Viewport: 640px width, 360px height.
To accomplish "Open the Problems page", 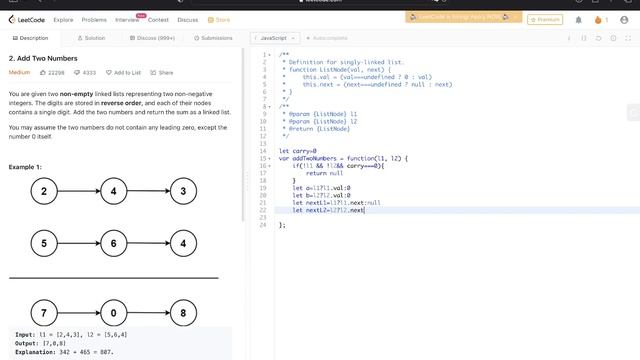I will point(94,20).
